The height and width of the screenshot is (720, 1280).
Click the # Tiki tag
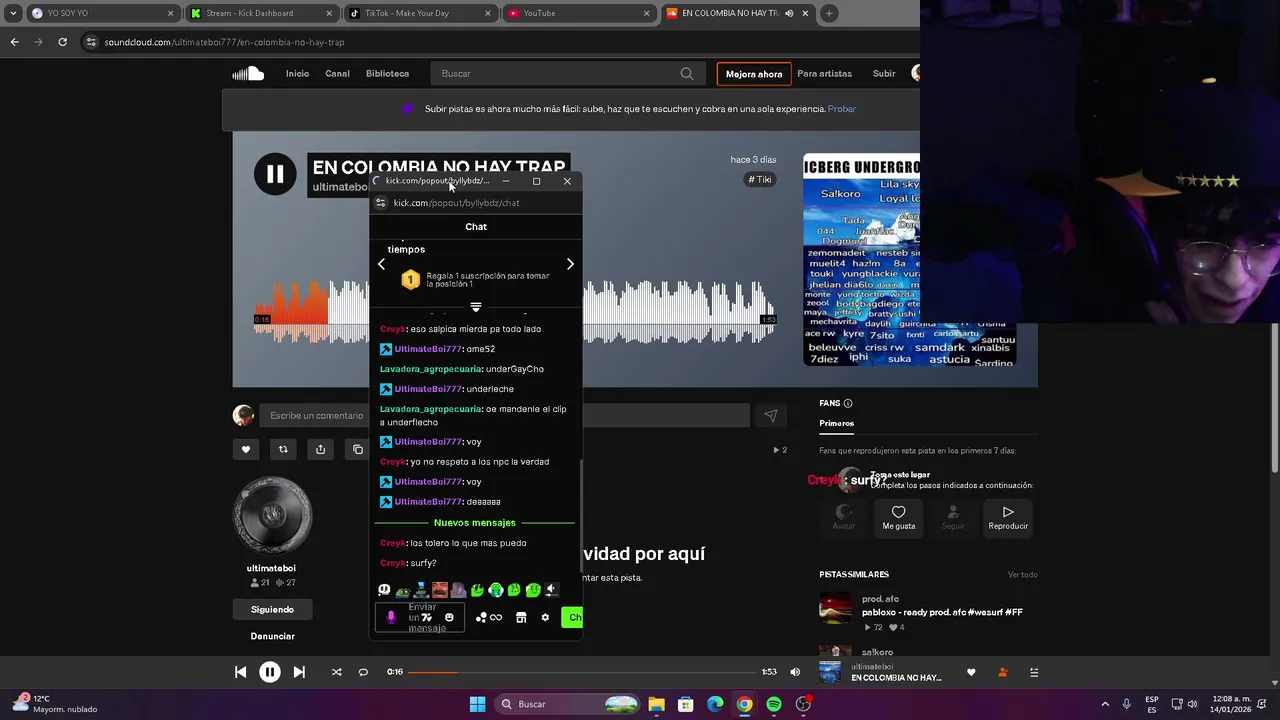pos(760,180)
